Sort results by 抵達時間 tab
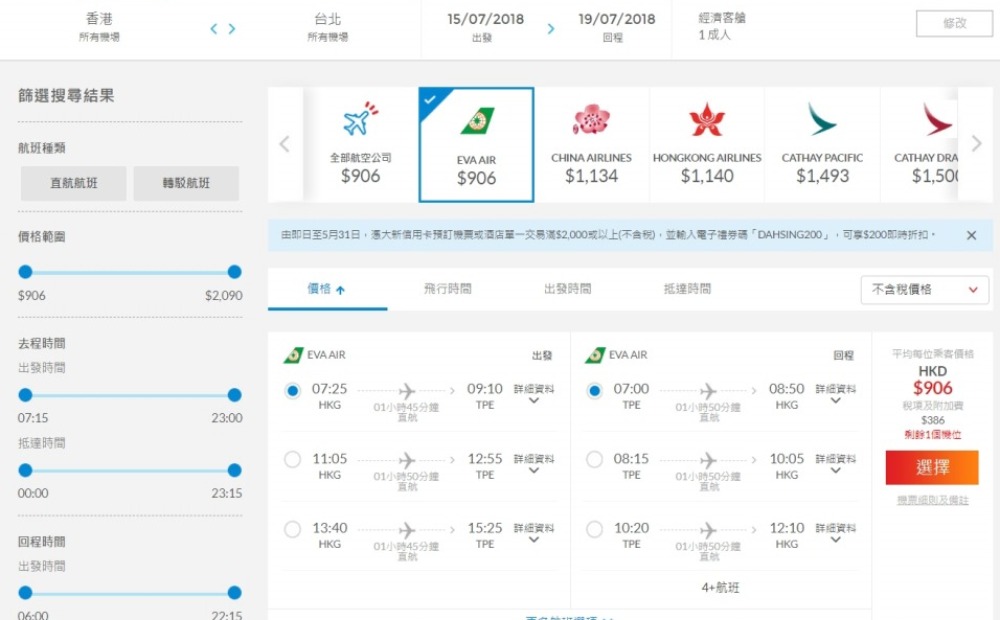This screenshot has width=1000, height=620. point(687,289)
